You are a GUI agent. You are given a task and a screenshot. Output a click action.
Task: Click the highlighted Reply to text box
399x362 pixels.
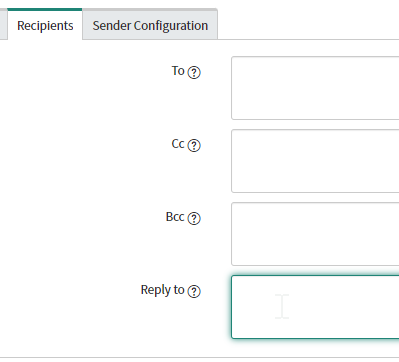[315, 307]
